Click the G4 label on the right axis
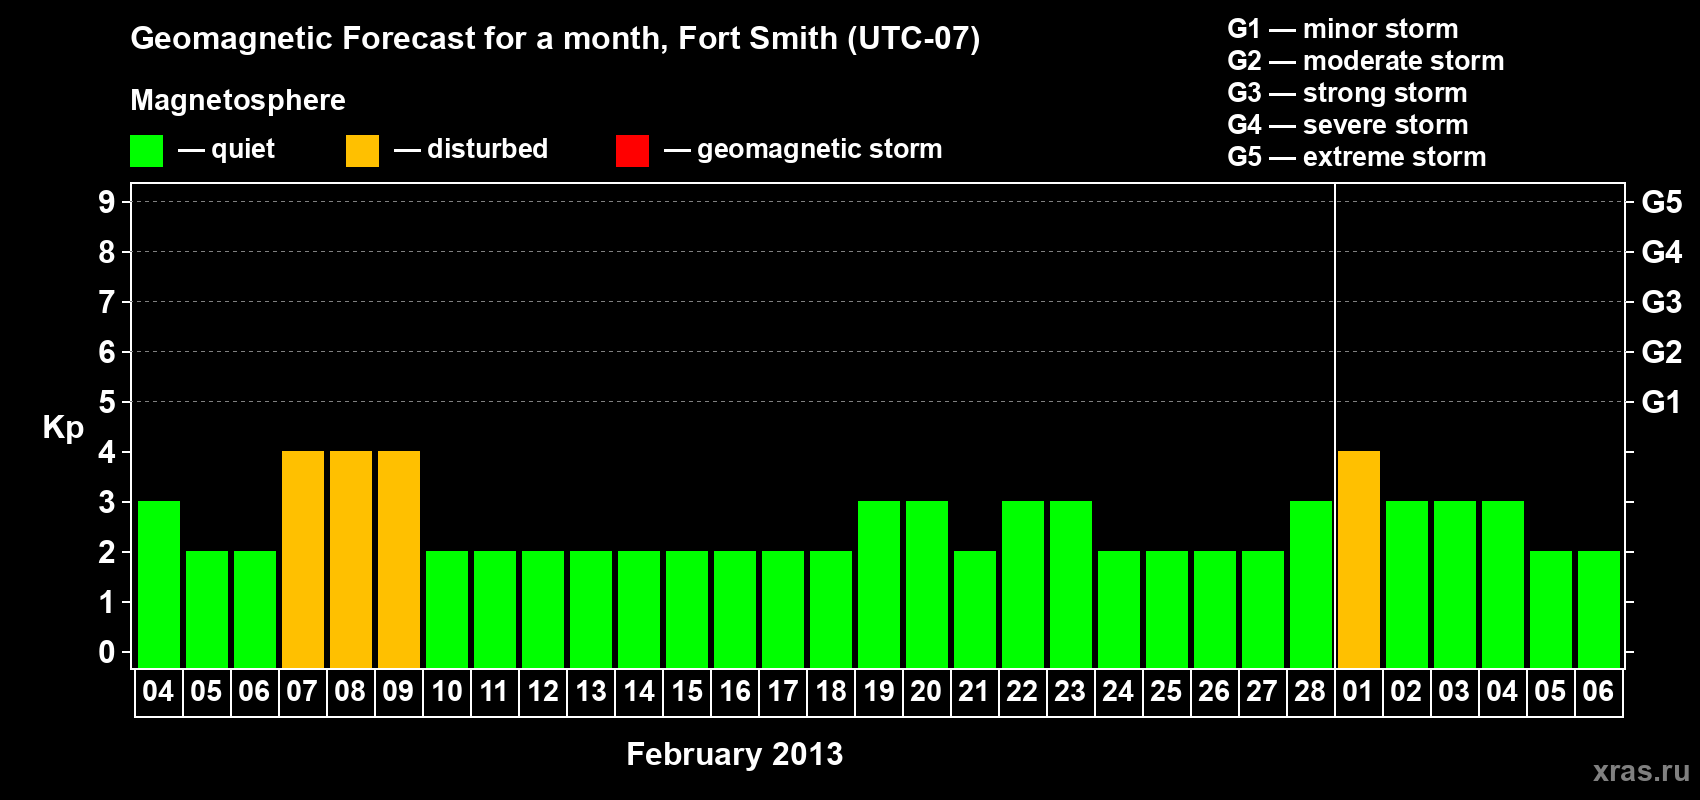This screenshot has height=800, width=1700. click(1662, 252)
